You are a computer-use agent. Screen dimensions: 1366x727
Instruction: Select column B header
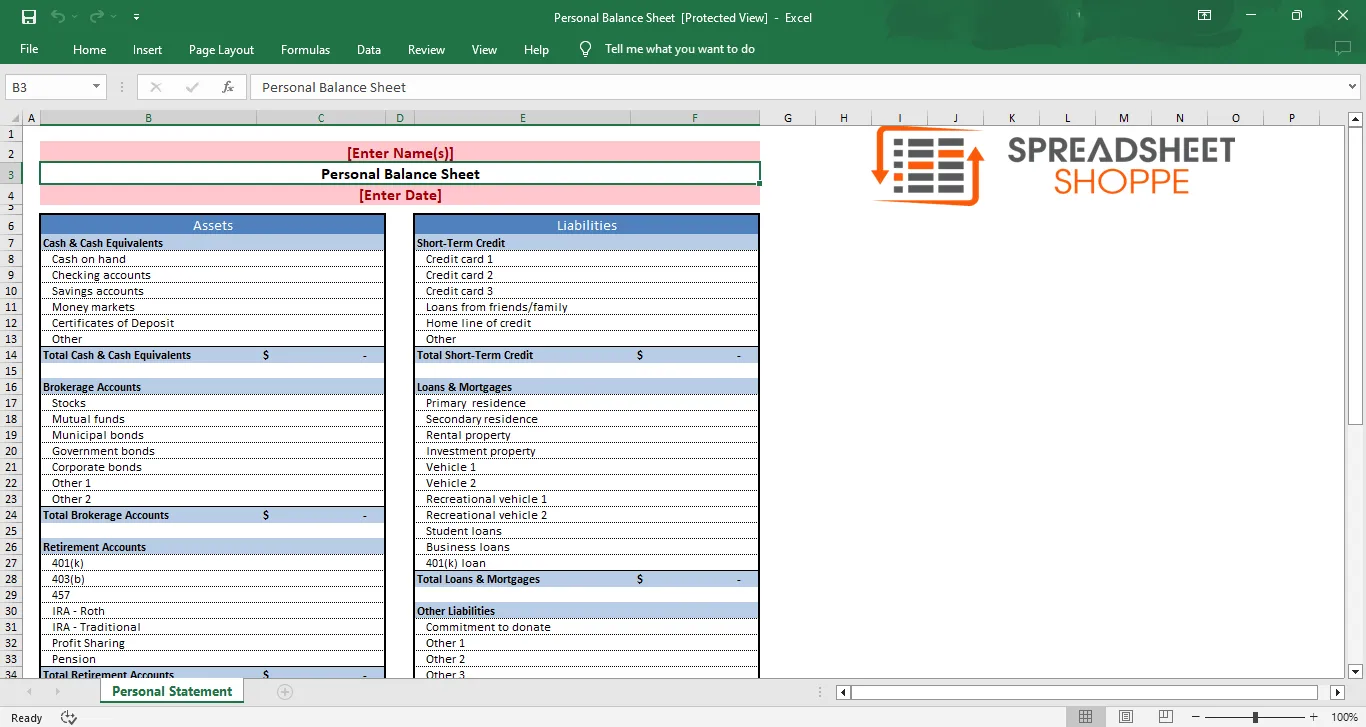[148, 118]
